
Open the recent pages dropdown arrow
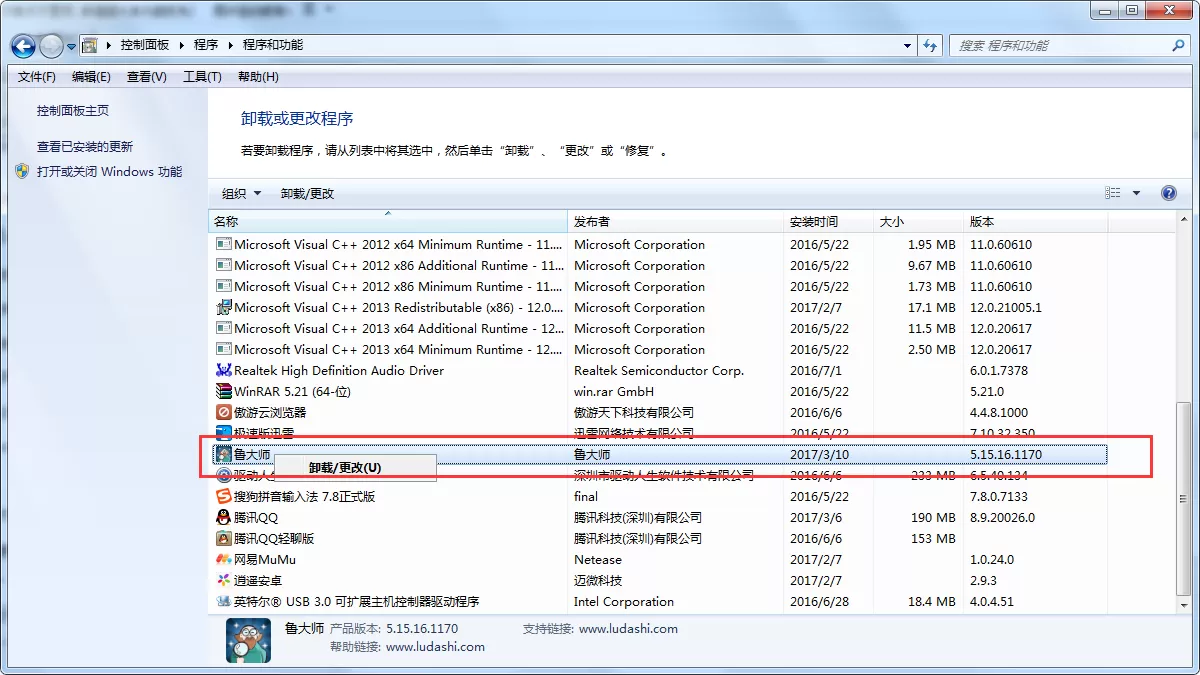coord(72,46)
